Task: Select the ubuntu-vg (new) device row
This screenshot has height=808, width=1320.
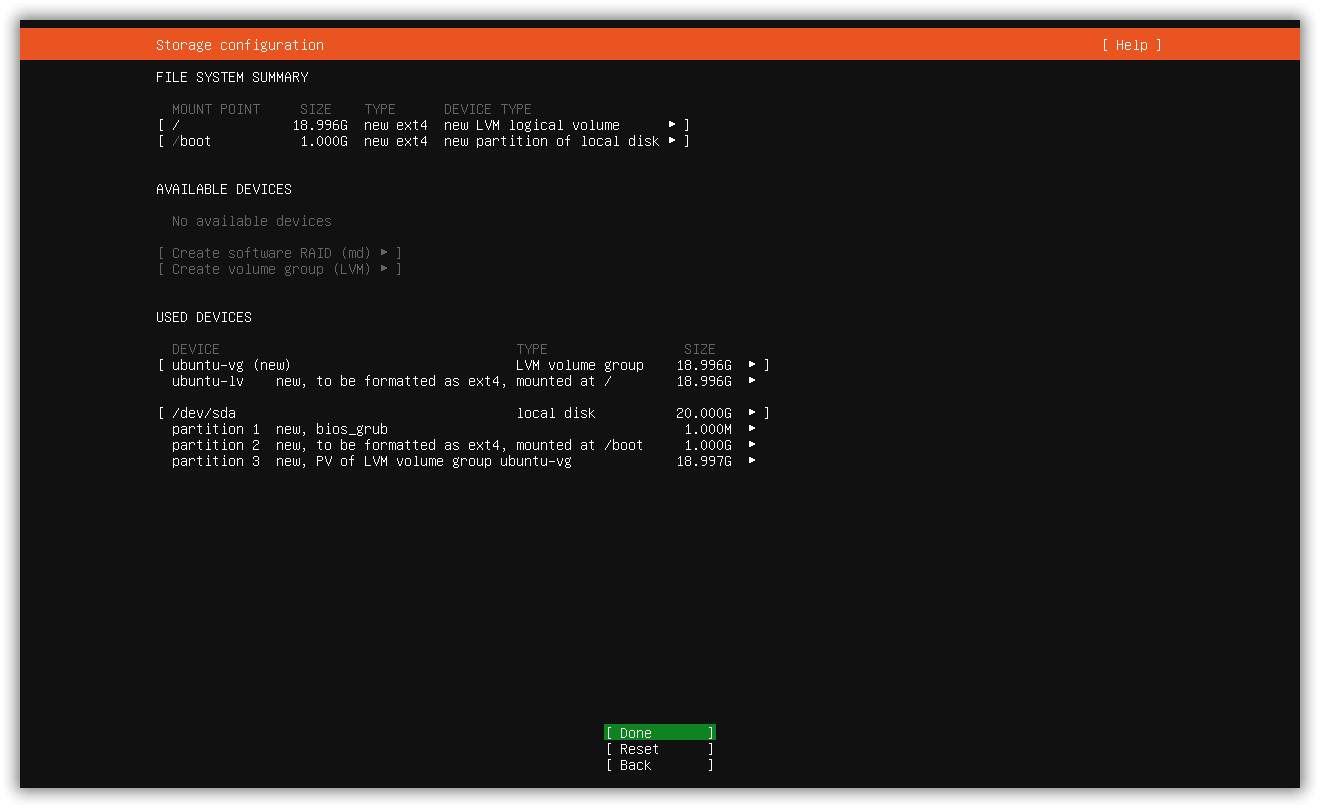Action: tap(464, 365)
